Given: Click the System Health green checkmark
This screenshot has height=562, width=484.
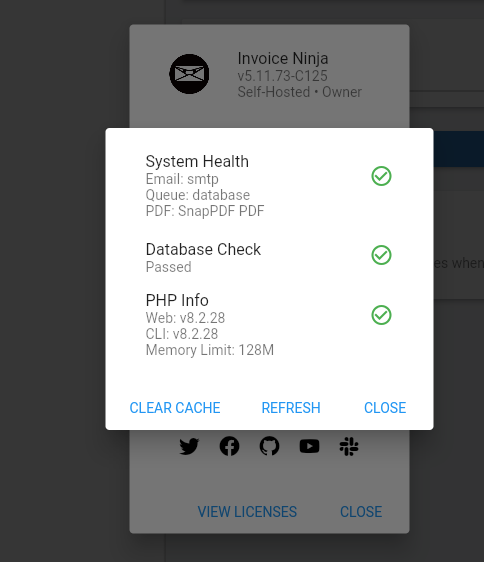Looking at the screenshot, I should pyautogui.click(x=381, y=176).
